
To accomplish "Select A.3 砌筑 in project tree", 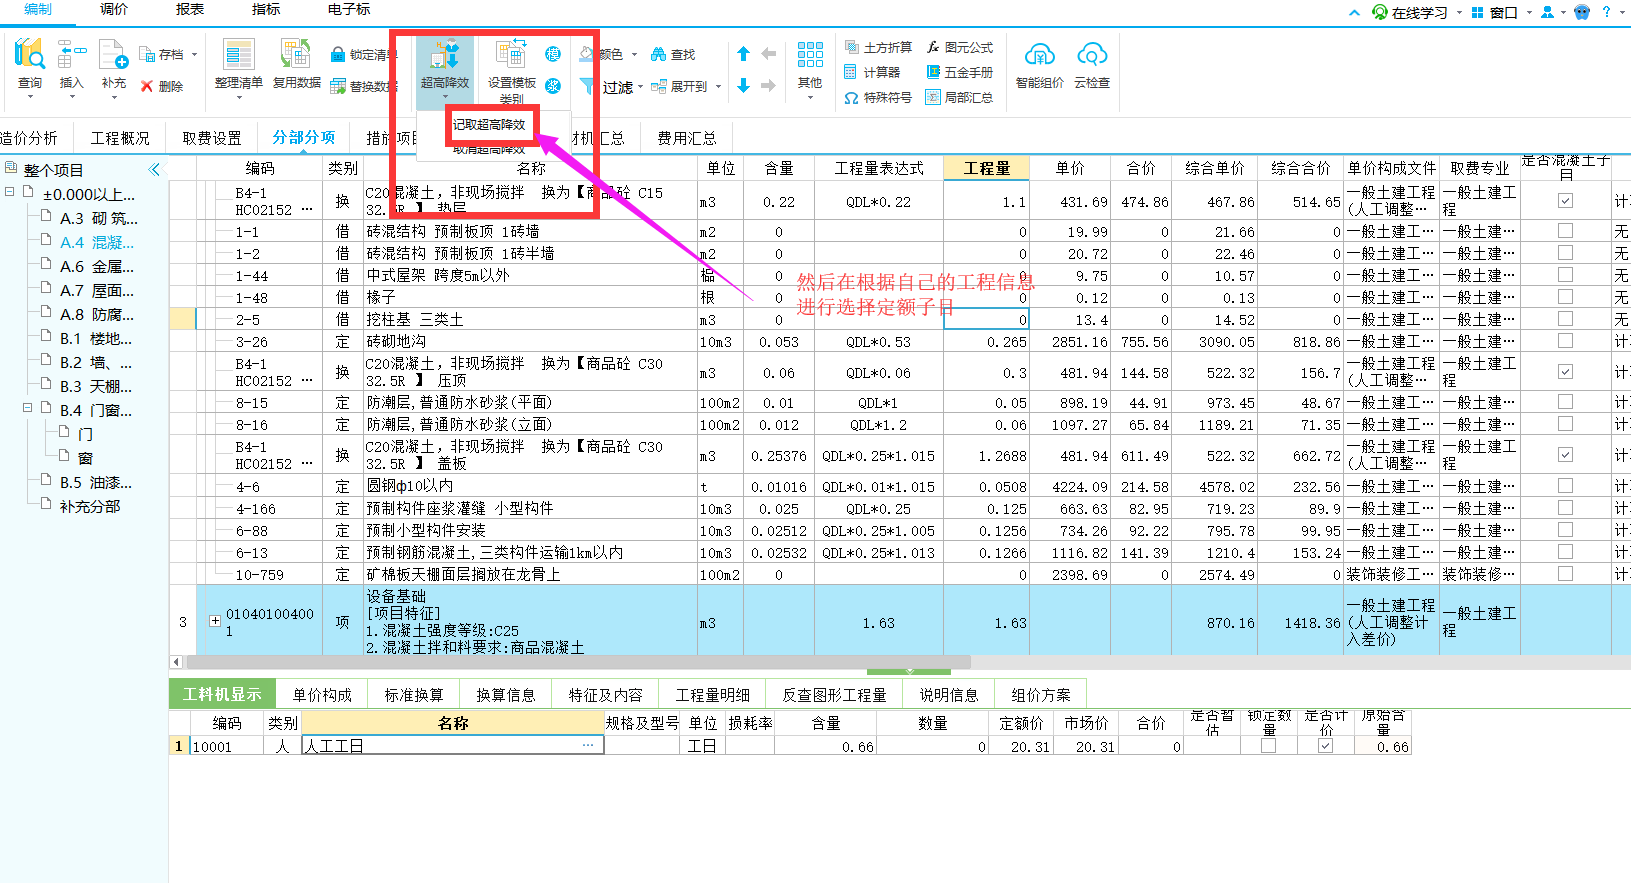I will tap(98, 218).
